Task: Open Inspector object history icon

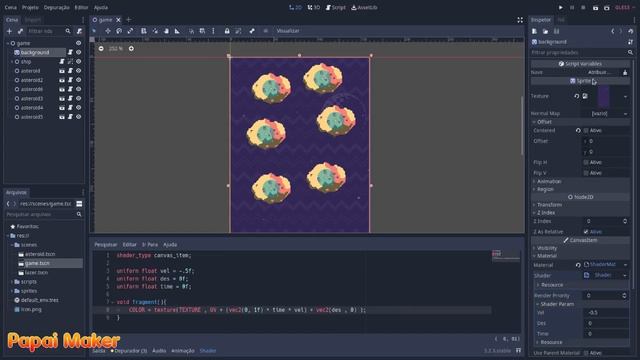Action: (631, 31)
